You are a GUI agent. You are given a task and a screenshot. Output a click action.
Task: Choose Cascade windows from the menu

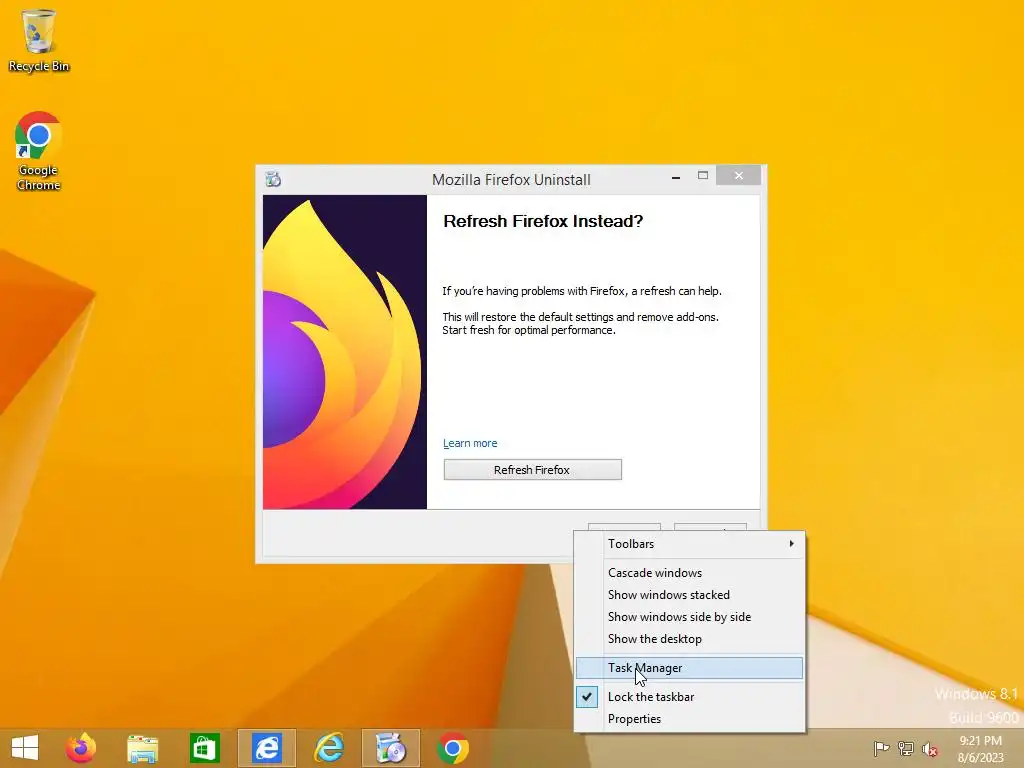click(x=690, y=573)
